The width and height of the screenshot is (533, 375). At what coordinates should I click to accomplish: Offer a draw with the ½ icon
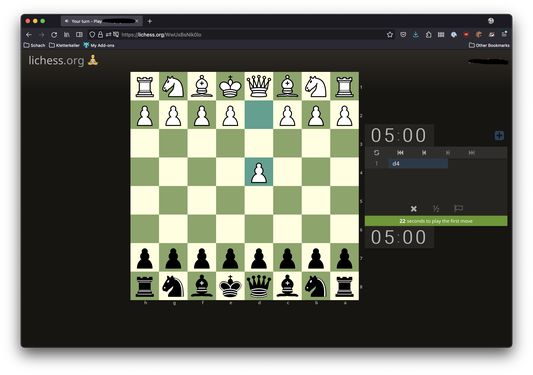(x=436, y=208)
